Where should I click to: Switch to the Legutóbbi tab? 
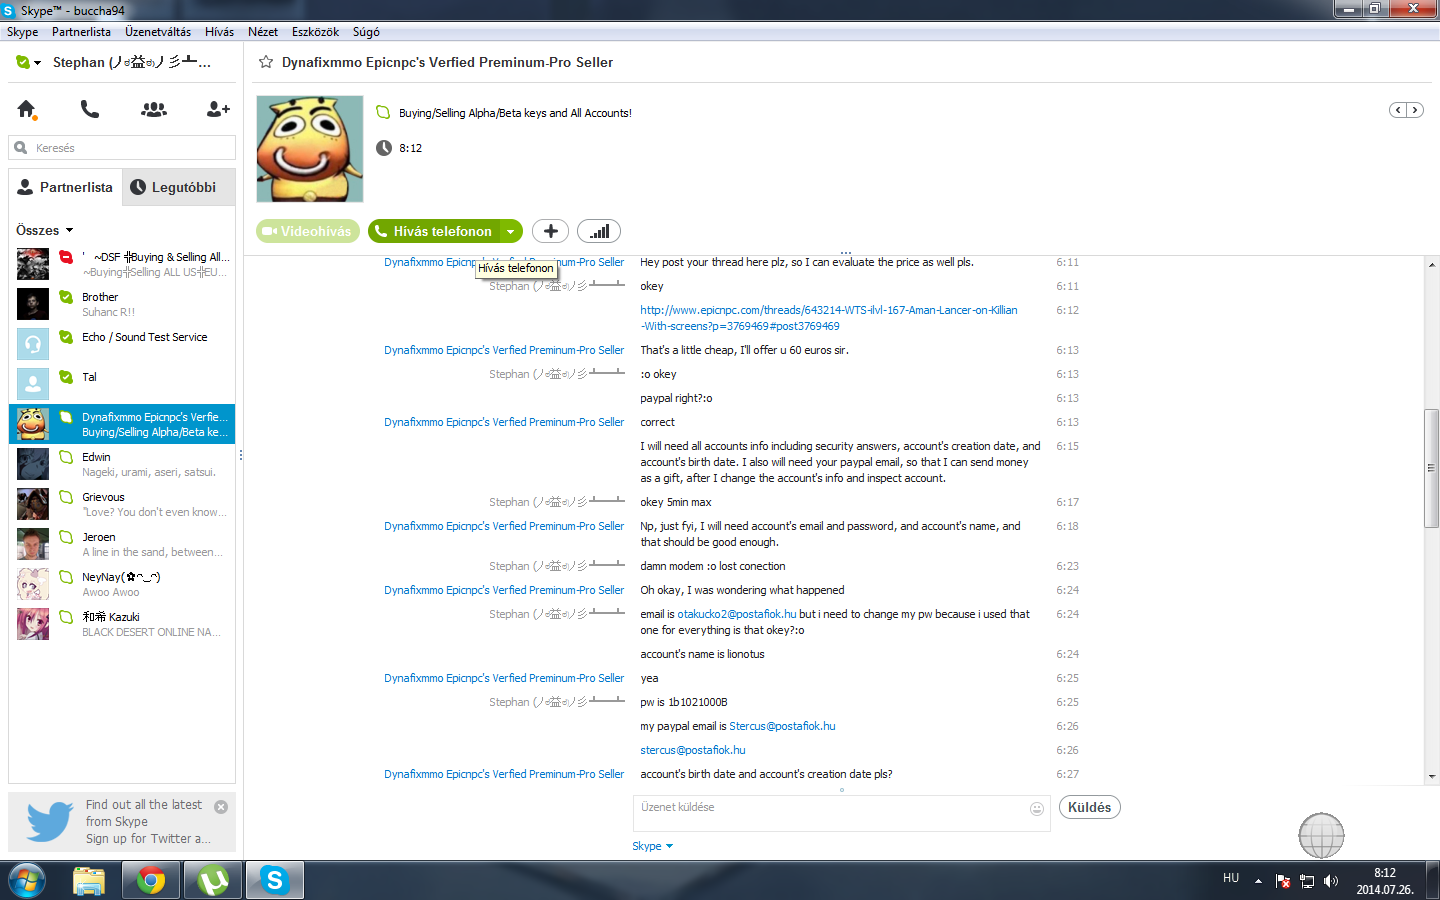pyautogui.click(x=178, y=187)
